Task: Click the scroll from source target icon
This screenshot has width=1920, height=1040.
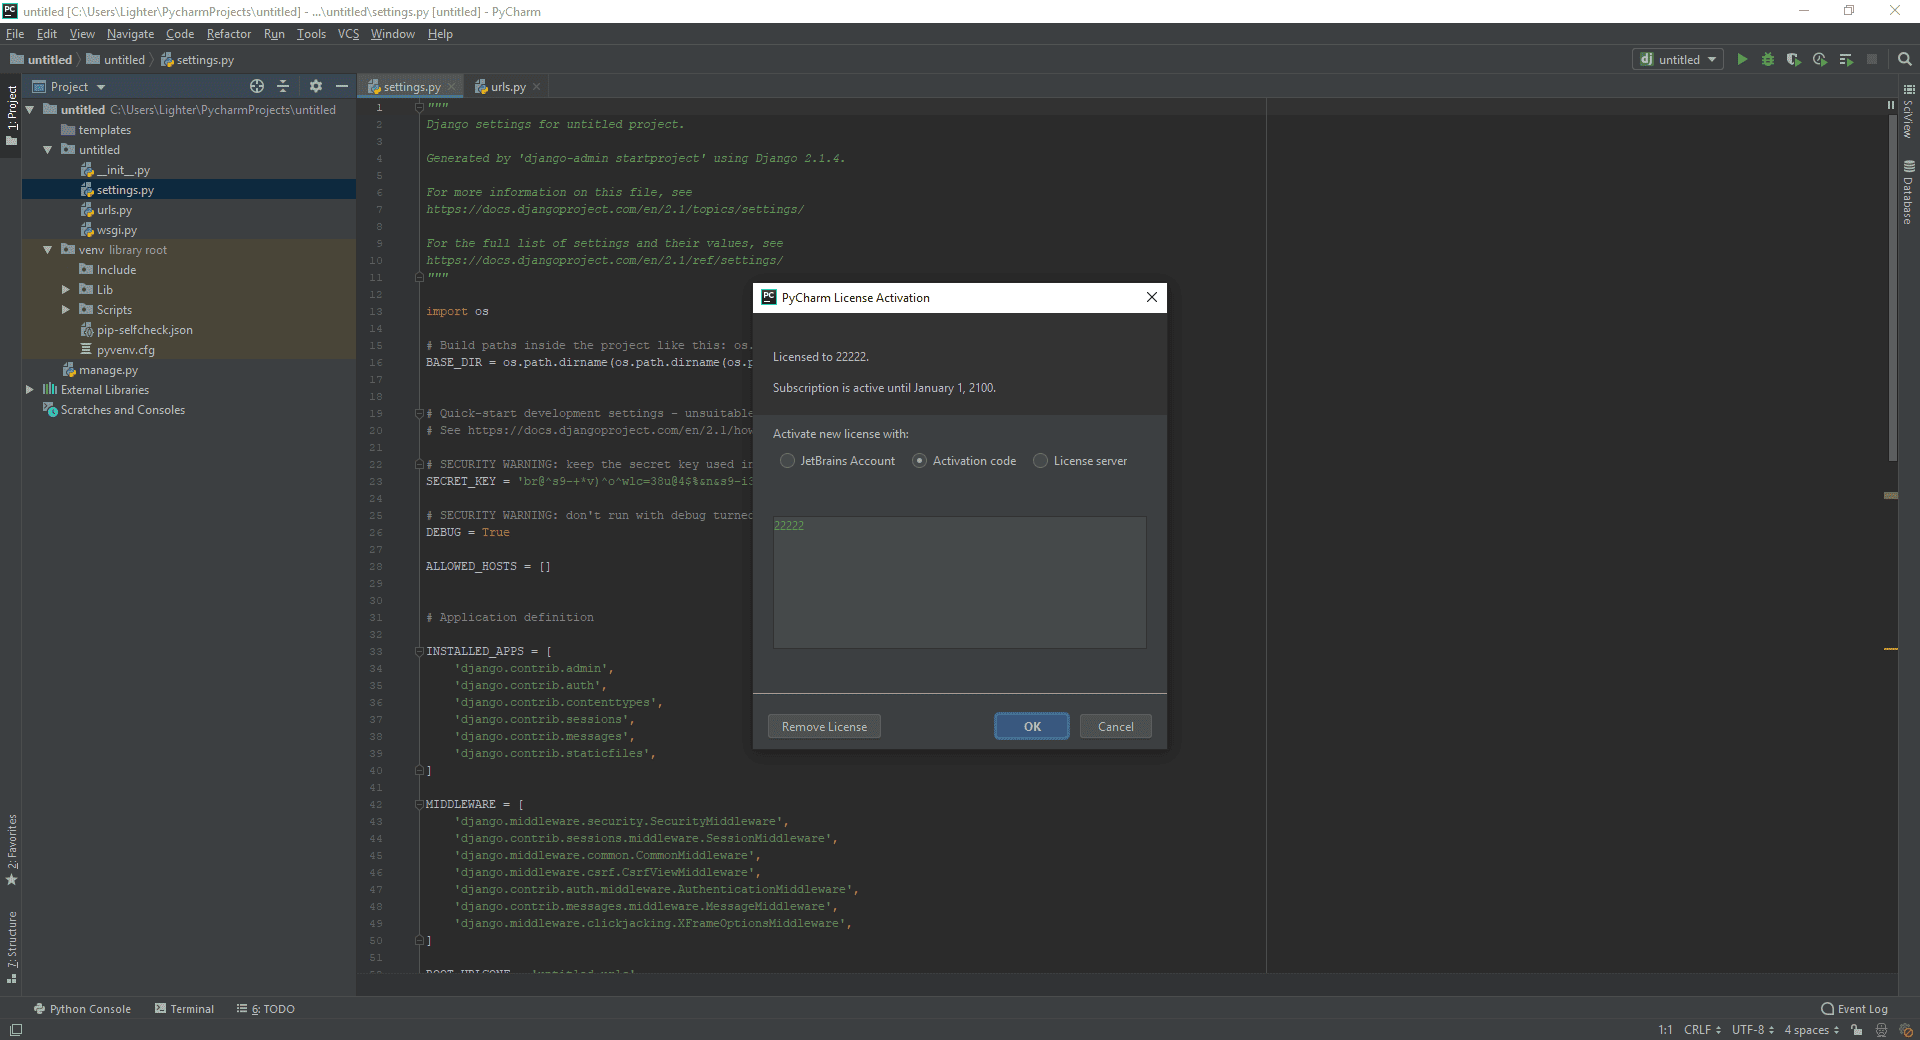Action: (257, 87)
